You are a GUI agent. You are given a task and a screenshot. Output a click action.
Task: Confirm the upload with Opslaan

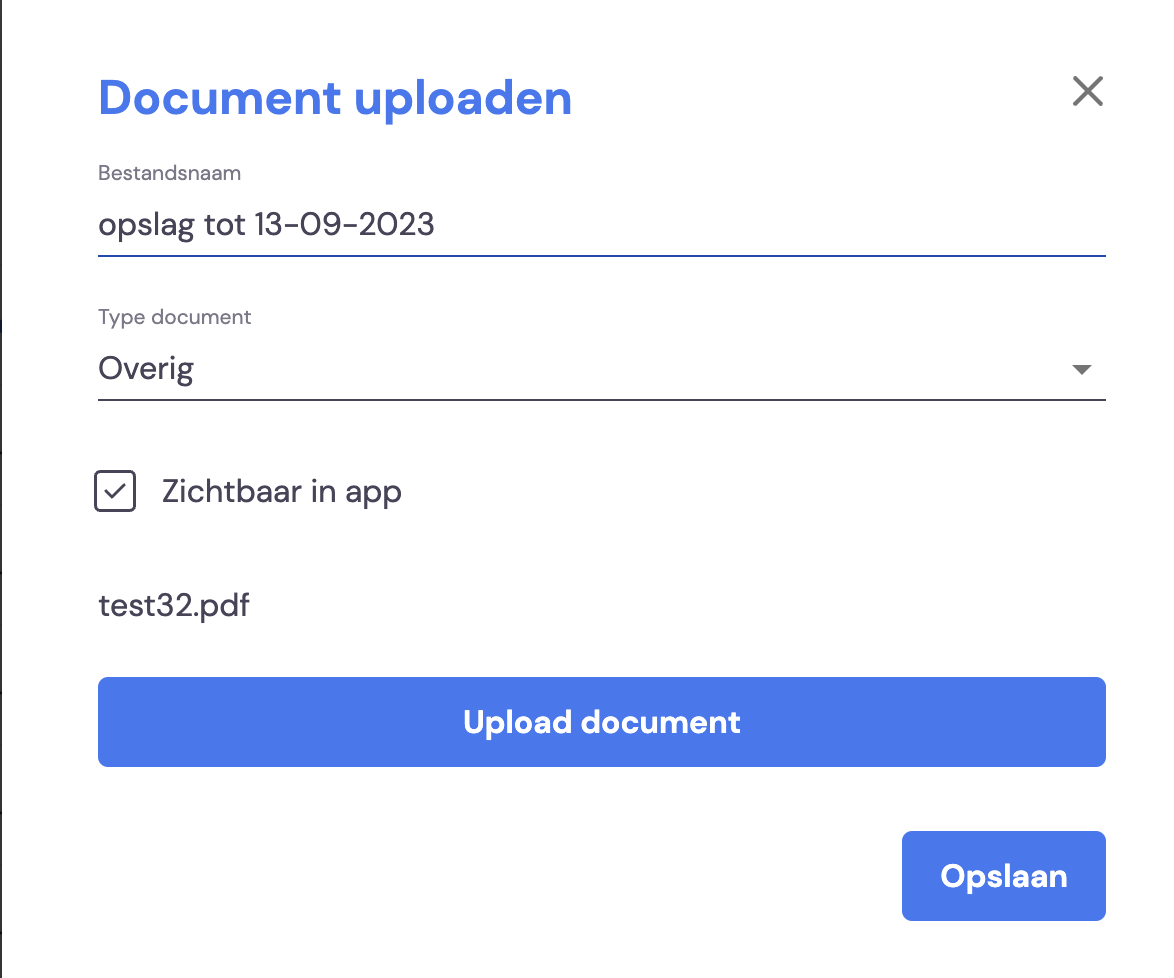pos(1003,875)
